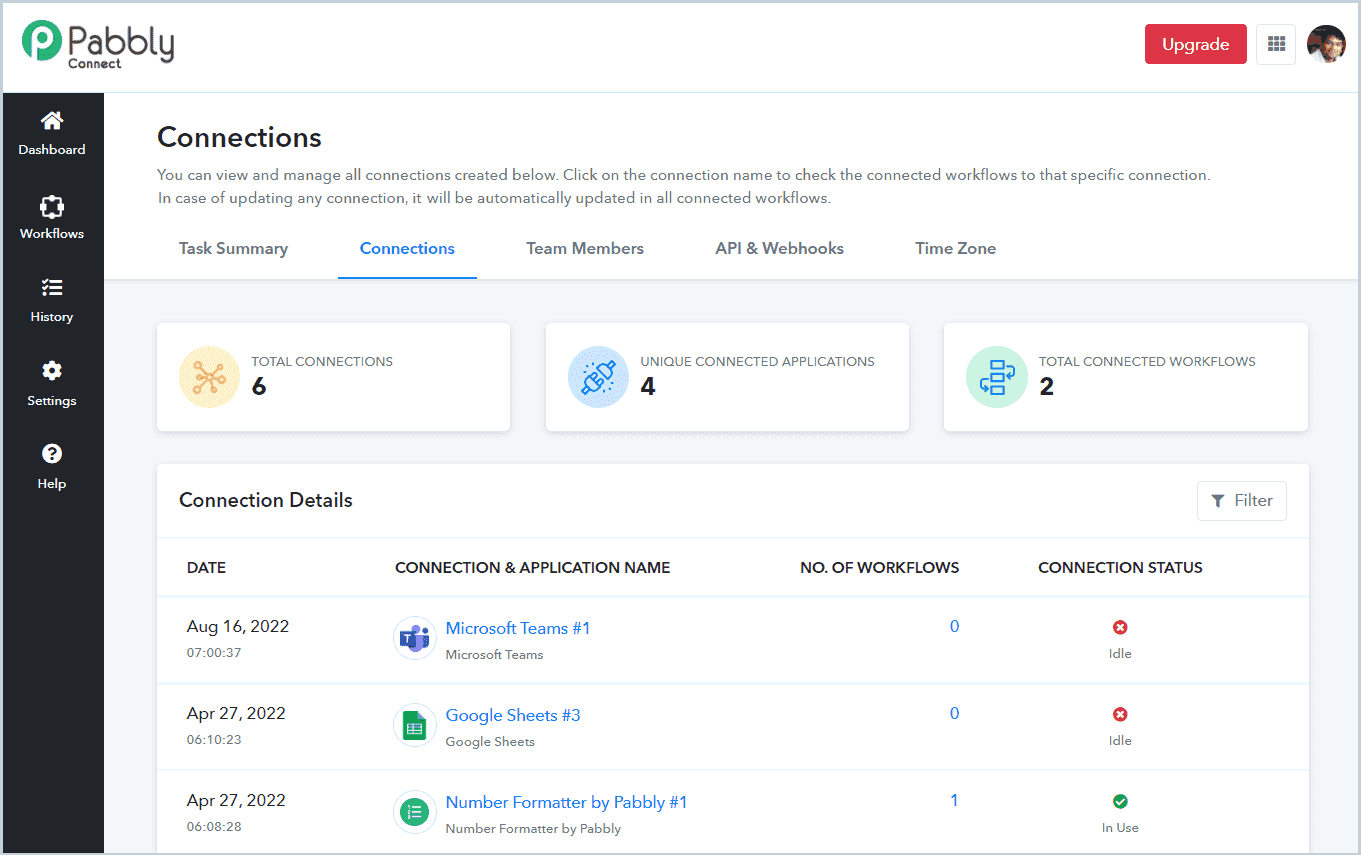
Task: Click the CONNECTION & APPLICATION NAME column header
Action: 532,568
